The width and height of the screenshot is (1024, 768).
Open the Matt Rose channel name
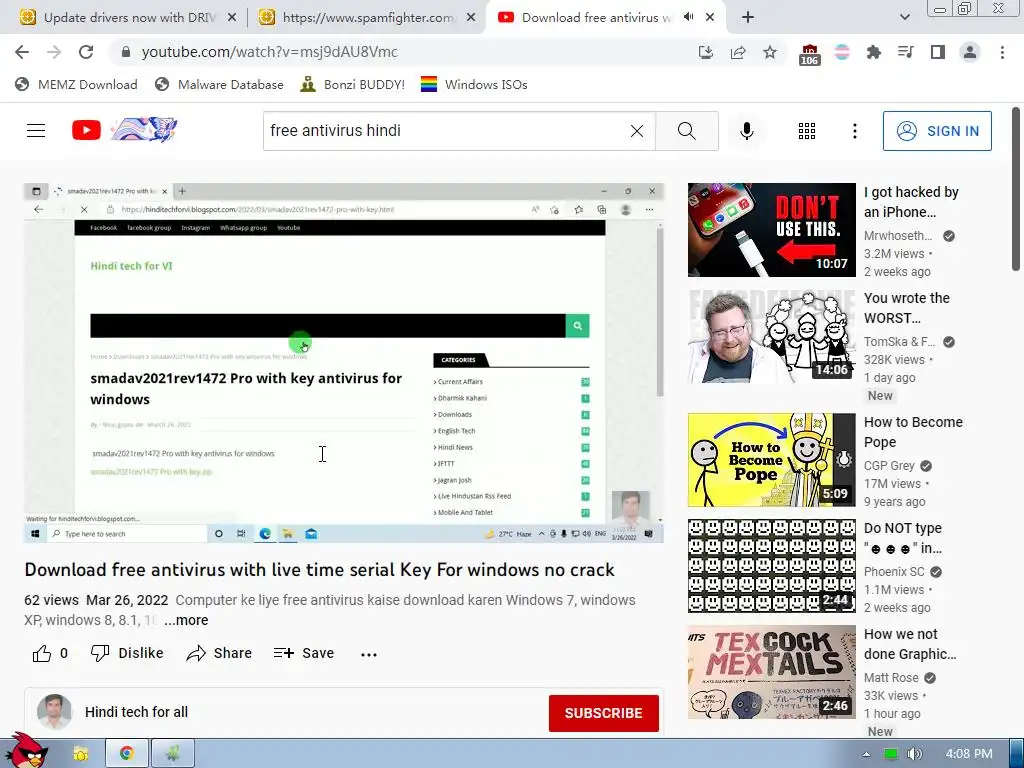pos(891,678)
